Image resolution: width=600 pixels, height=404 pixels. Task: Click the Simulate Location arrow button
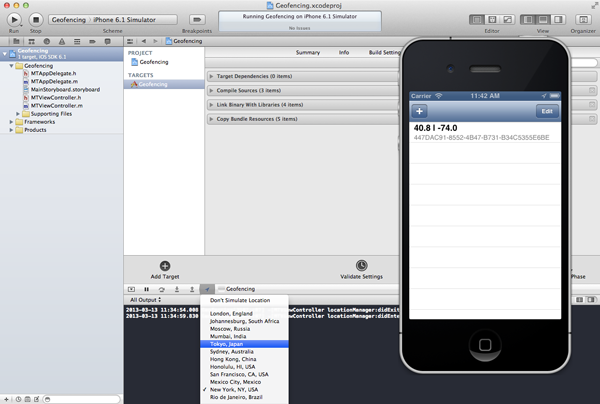coord(207,289)
